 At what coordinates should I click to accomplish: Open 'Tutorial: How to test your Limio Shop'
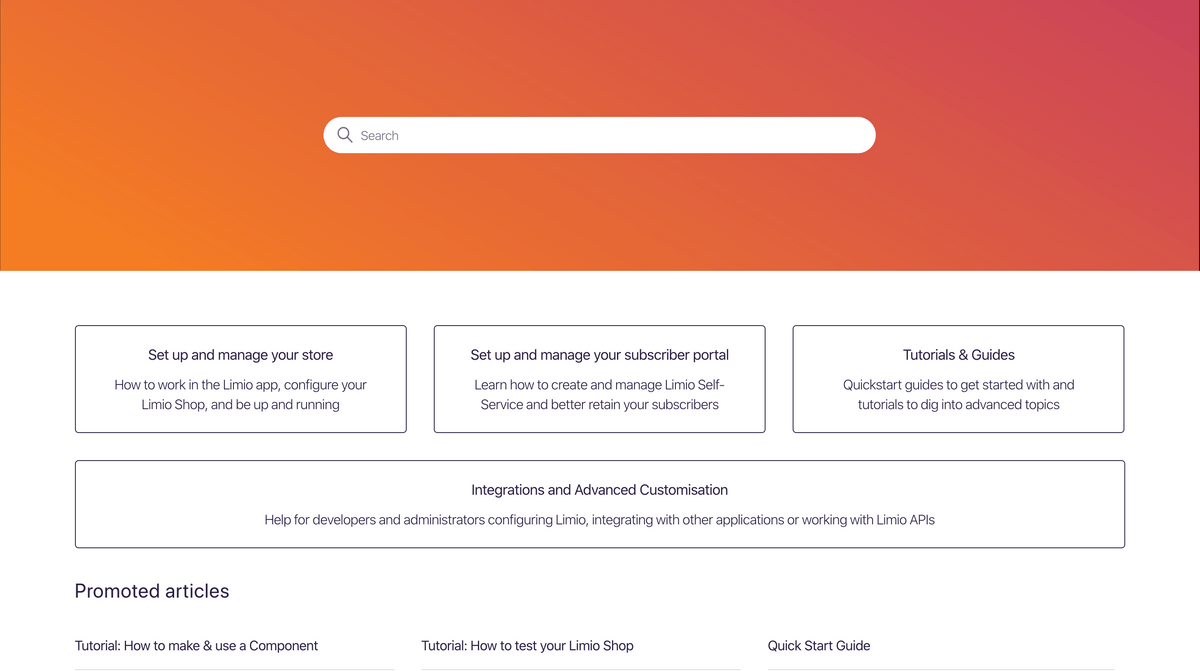527,646
